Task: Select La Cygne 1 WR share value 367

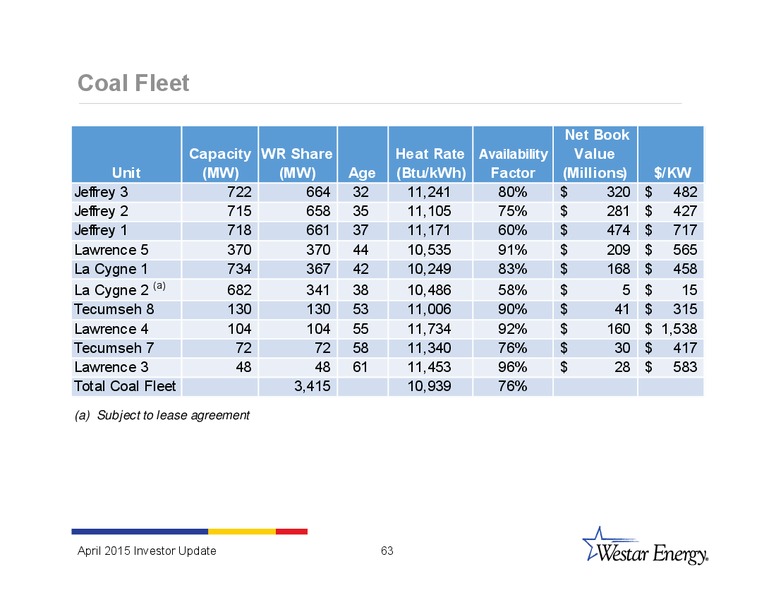Action: point(318,269)
